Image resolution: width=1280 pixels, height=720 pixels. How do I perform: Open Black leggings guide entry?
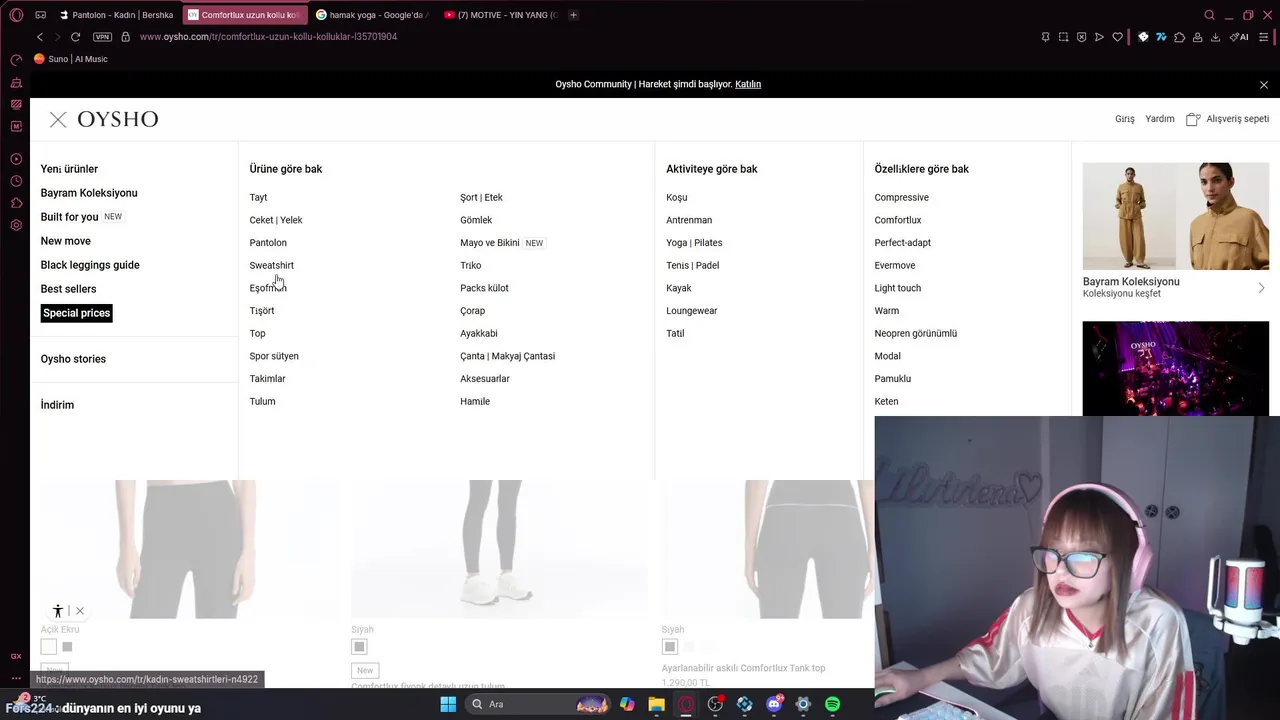pos(90,265)
